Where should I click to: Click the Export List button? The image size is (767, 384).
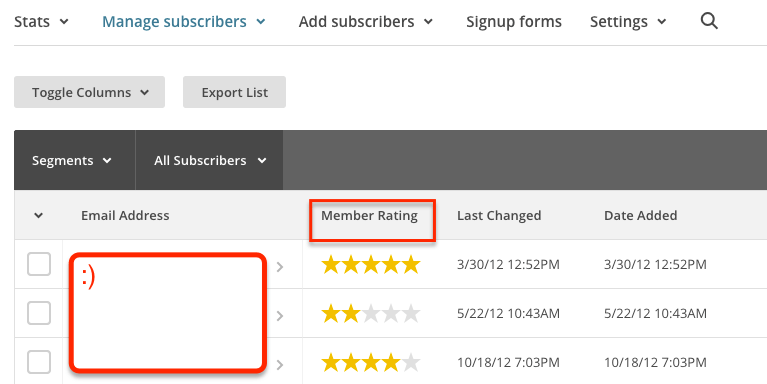click(x=234, y=92)
